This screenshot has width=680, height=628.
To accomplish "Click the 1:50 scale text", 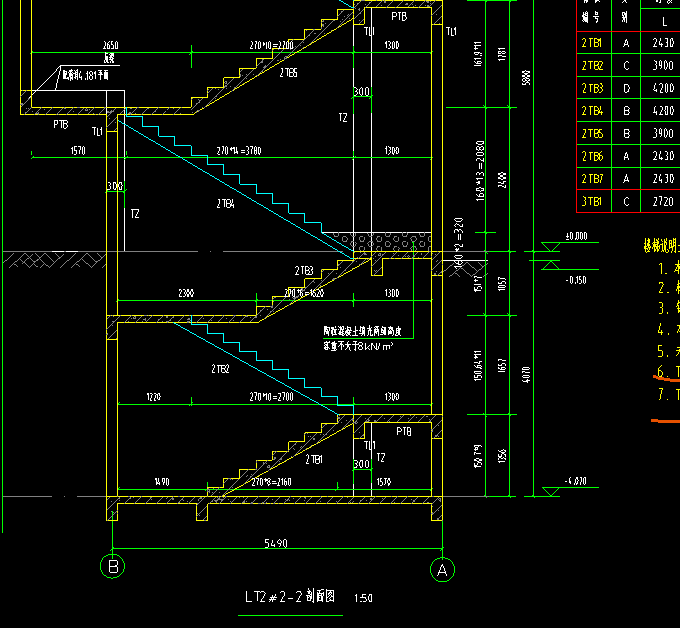I will [x=363, y=598].
